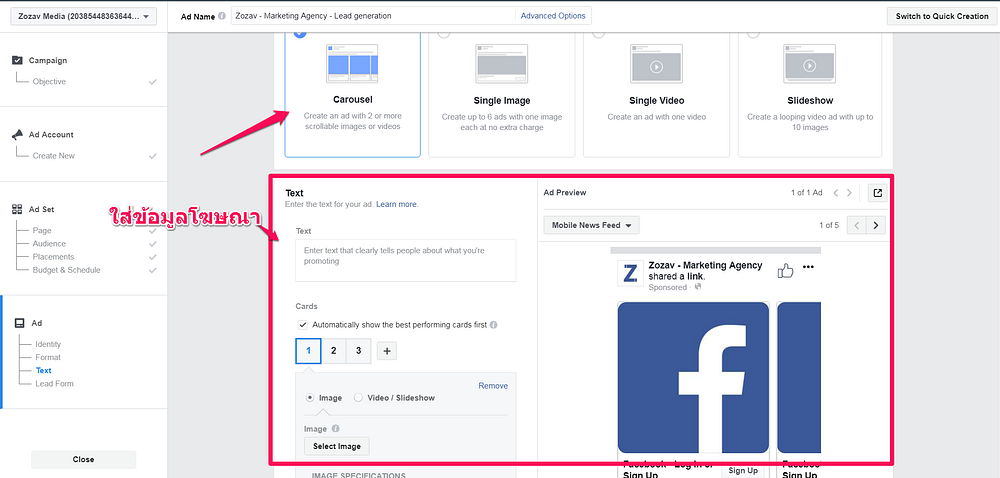Click info icon next to Image label
The width and height of the screenshot is (1000, 478).
(335, 429)
